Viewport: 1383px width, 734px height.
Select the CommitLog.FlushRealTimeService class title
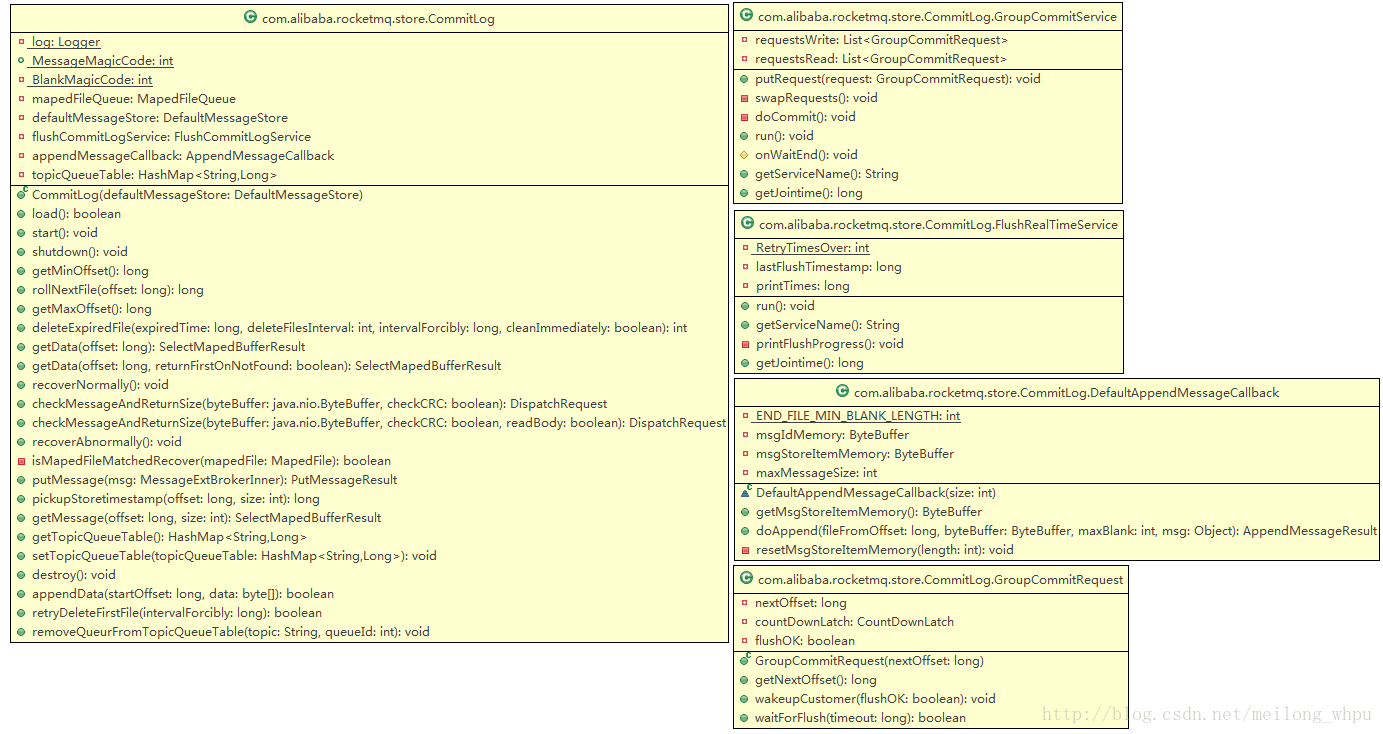tap(938, 224)
